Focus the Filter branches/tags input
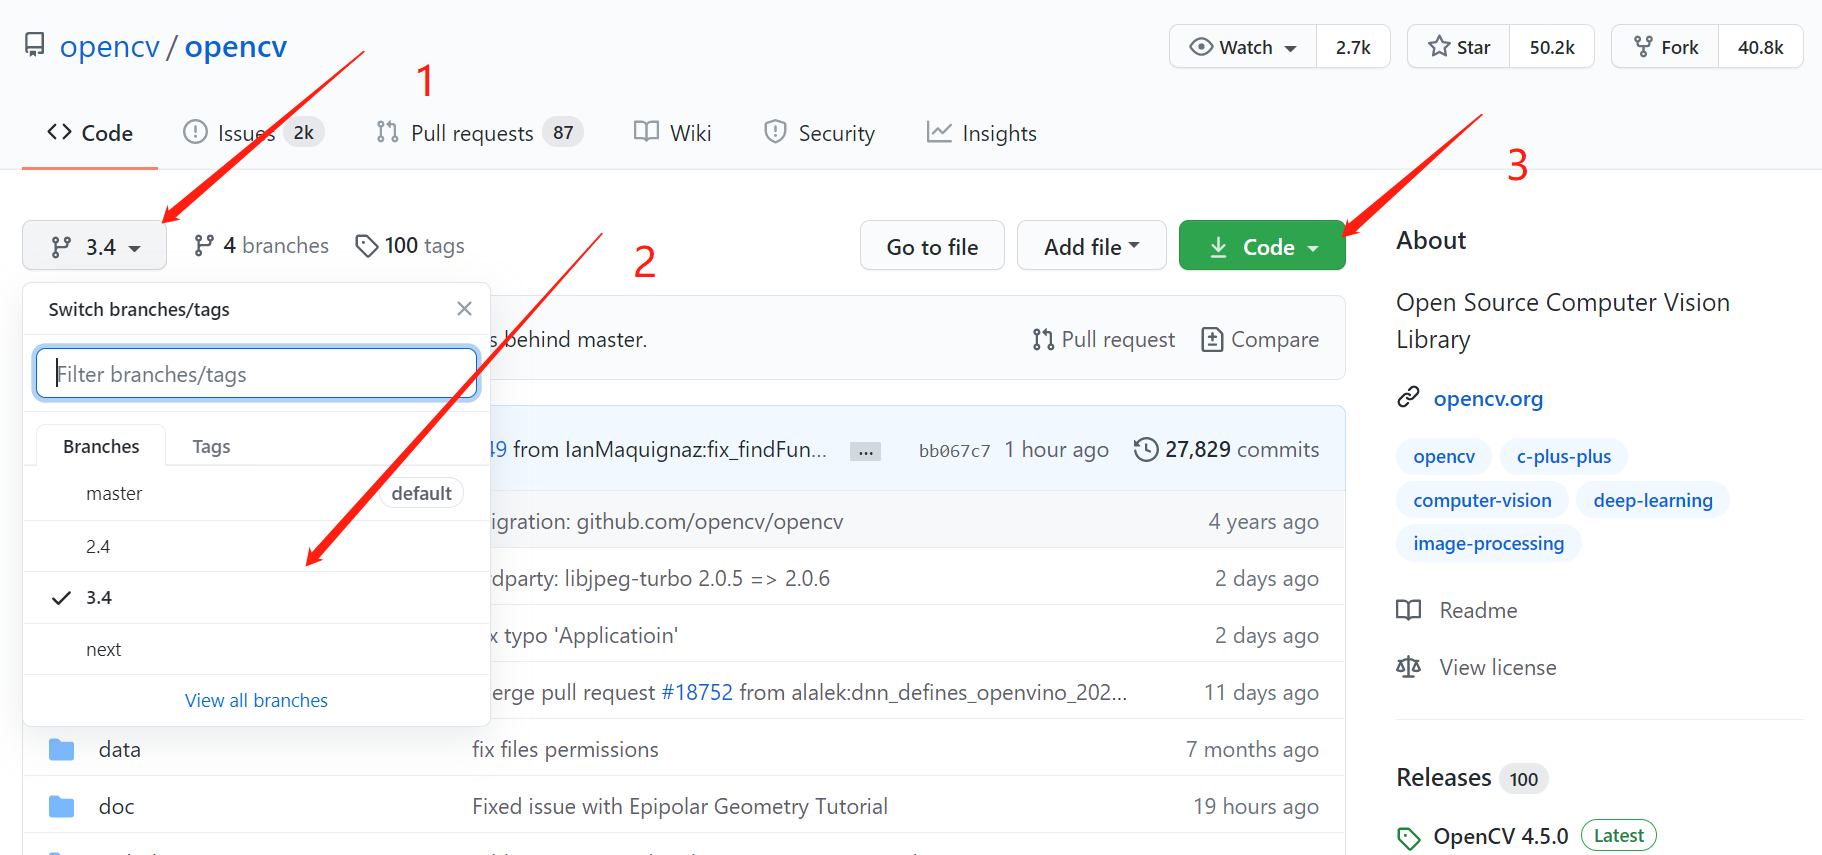Viewport: 1822px width, 855px height. coord(257,374)
